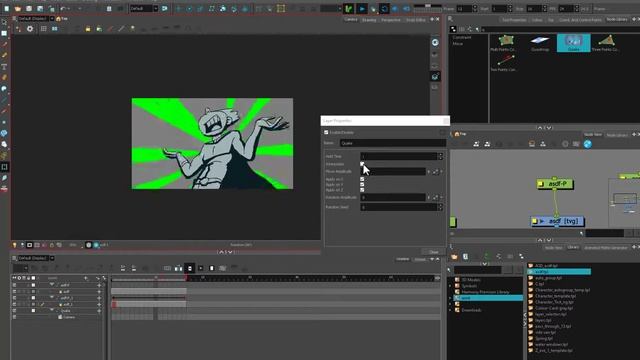
Task: Switch to the Tool Properties tab
Action: [514, 20]
